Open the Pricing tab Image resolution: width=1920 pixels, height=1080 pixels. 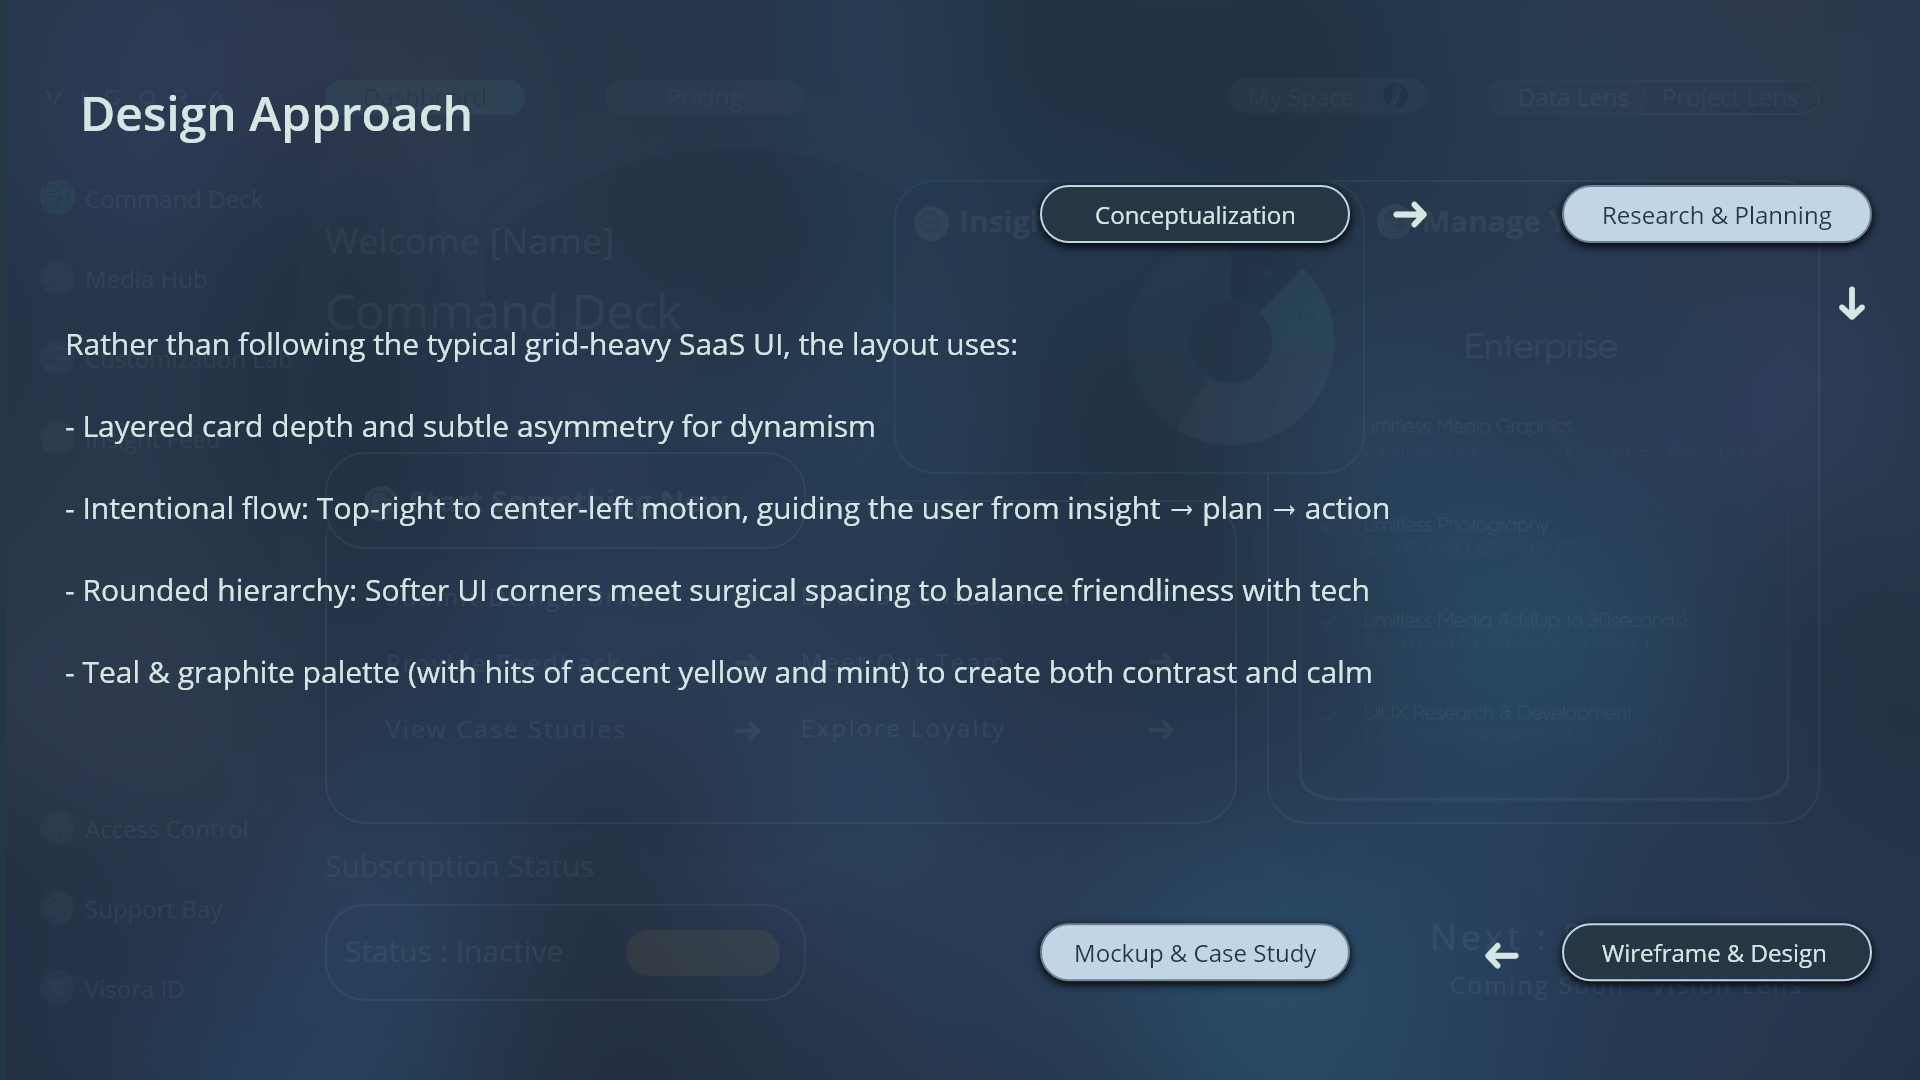704,98
